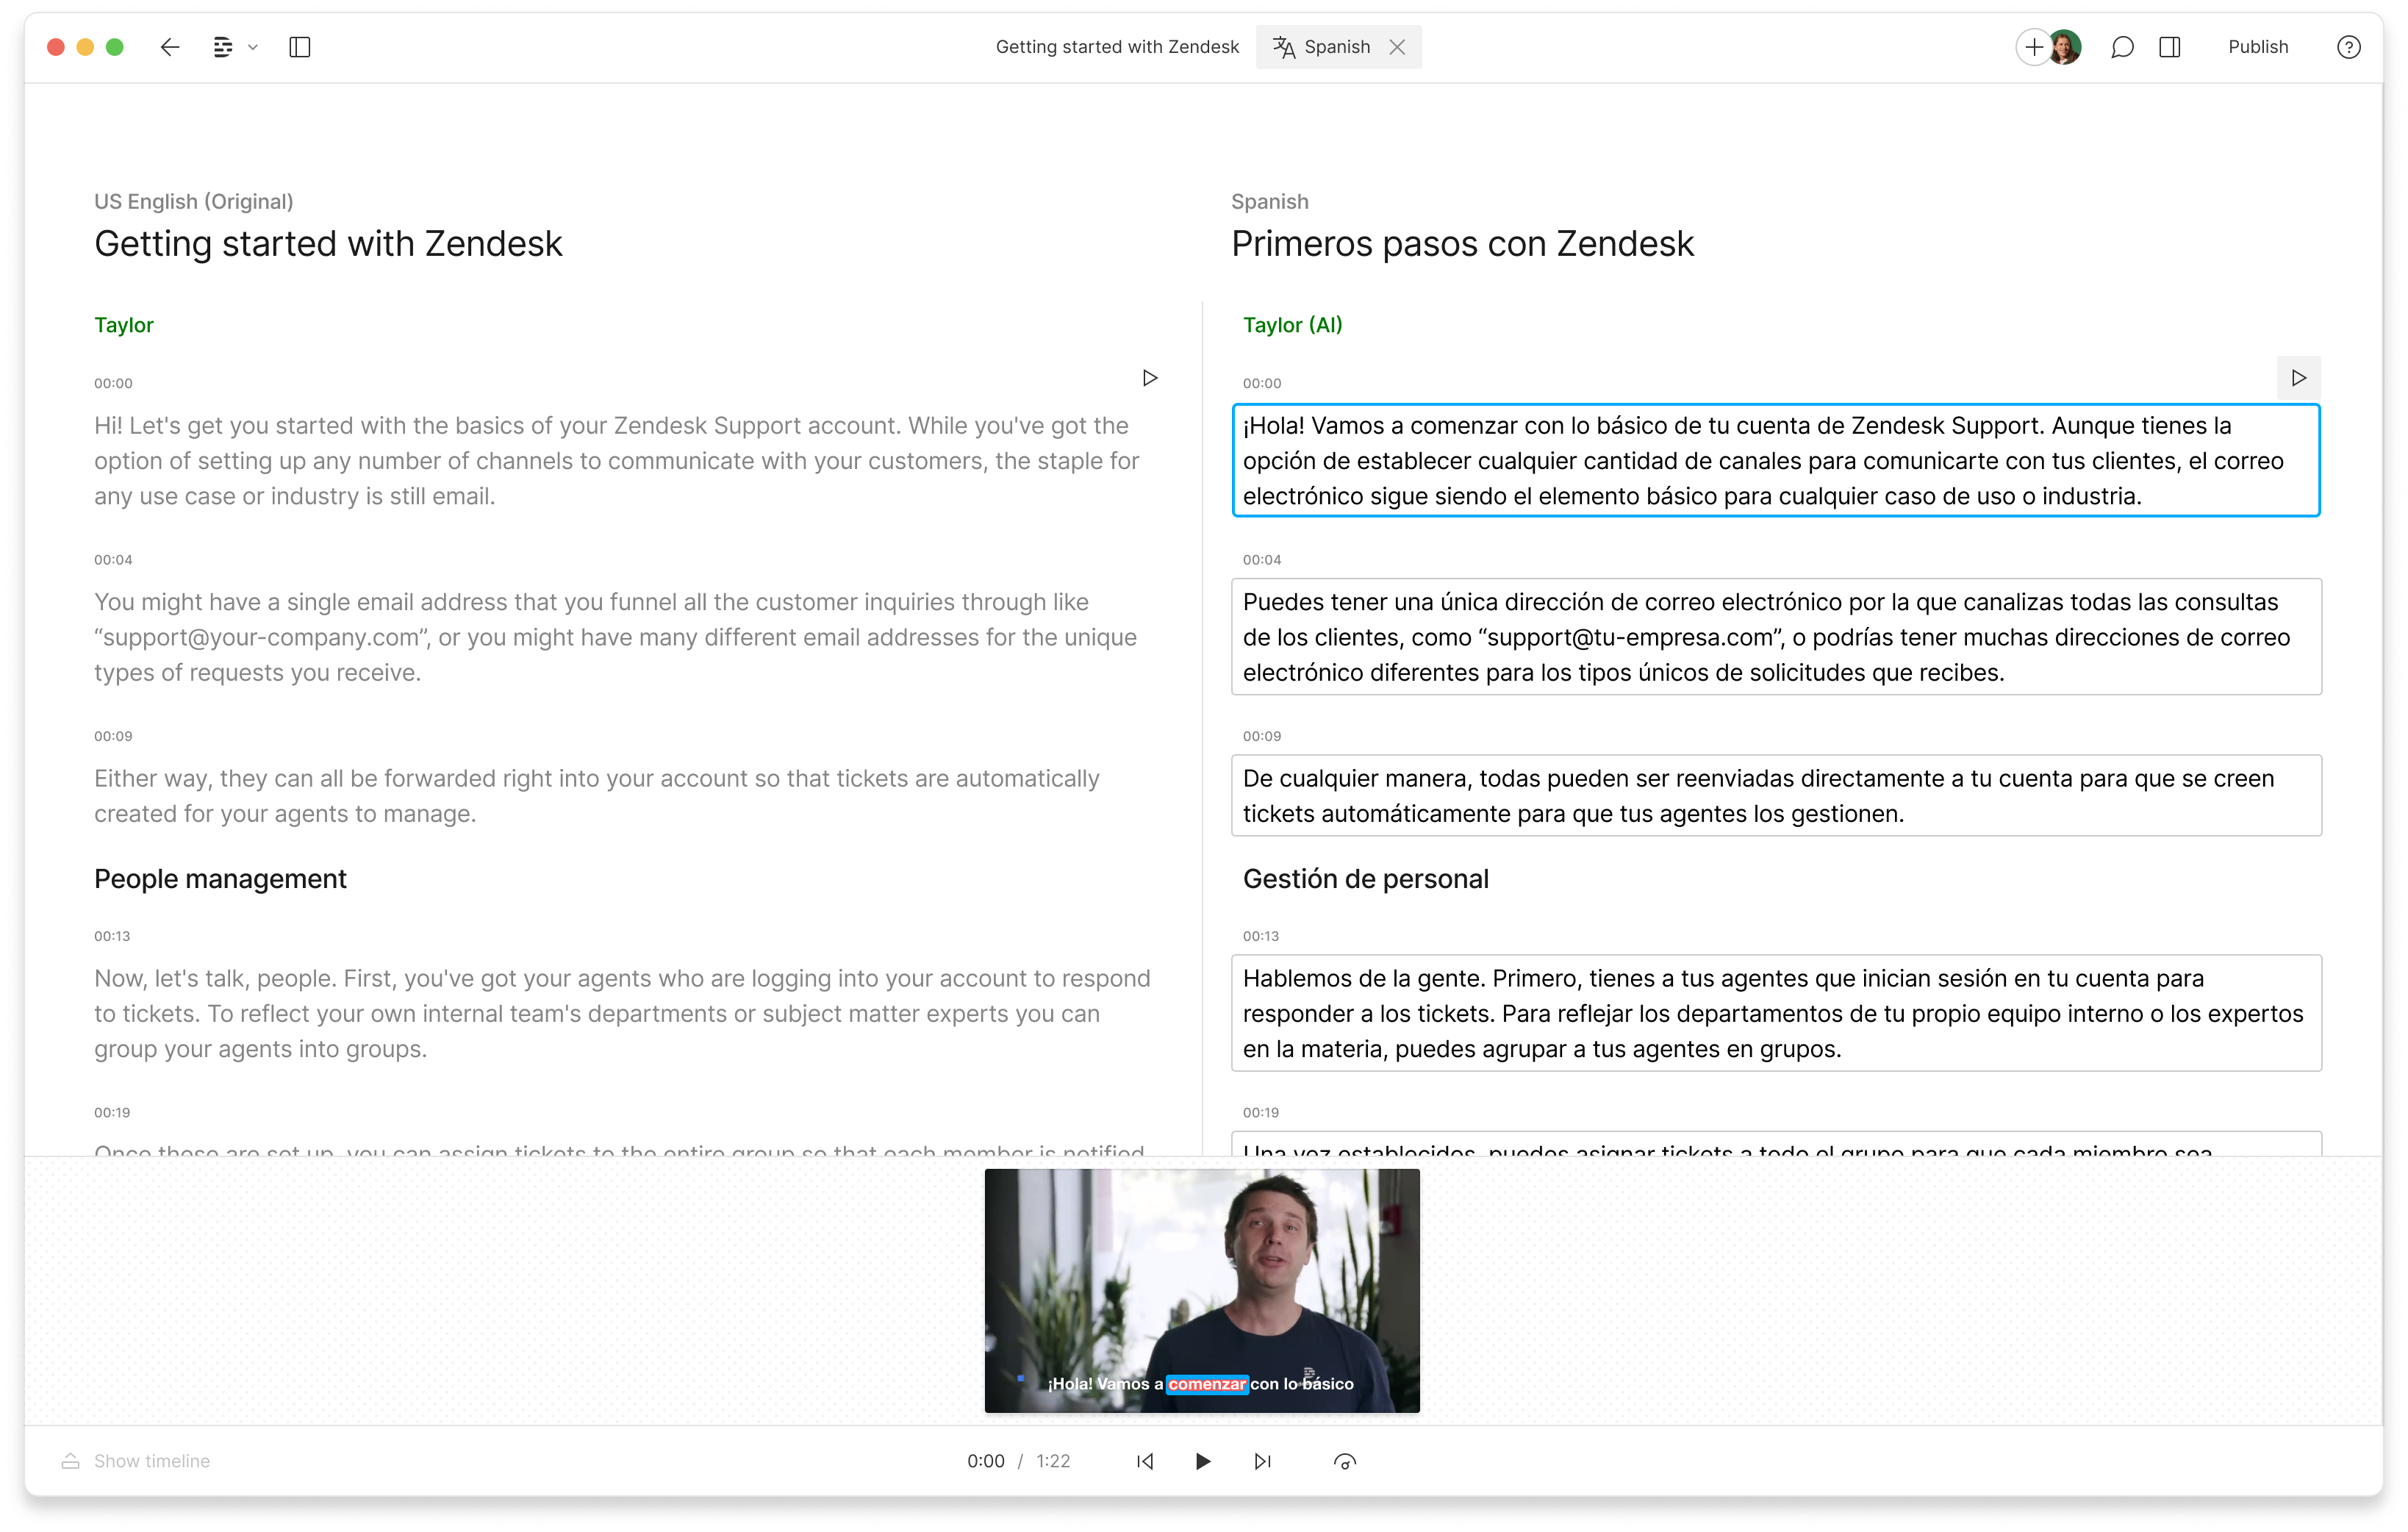Open help via the question mark icon
Screen dimensions: 2408x1532
(2349, 47)
